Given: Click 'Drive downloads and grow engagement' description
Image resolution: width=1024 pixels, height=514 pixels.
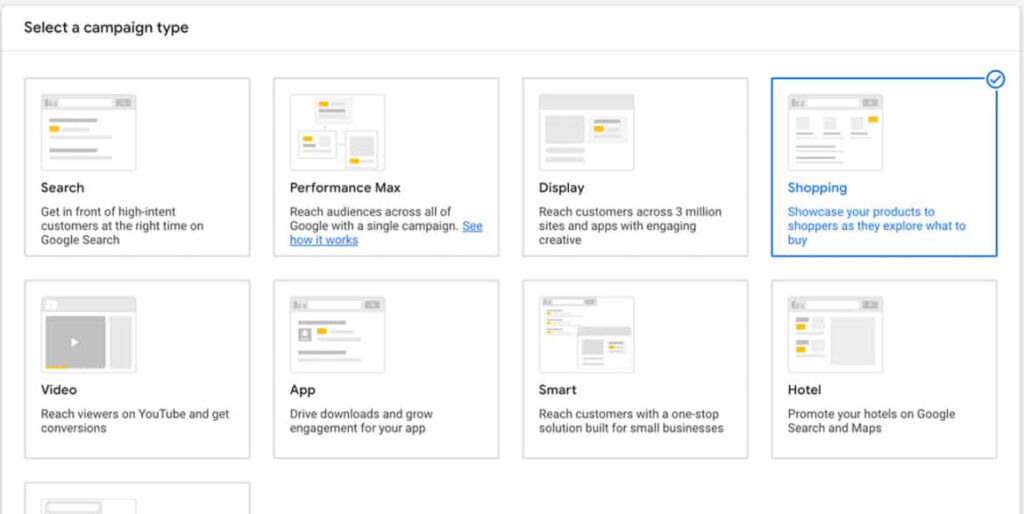Looking at the screenshot, I should pyautogui.click(x=361, y=421).
